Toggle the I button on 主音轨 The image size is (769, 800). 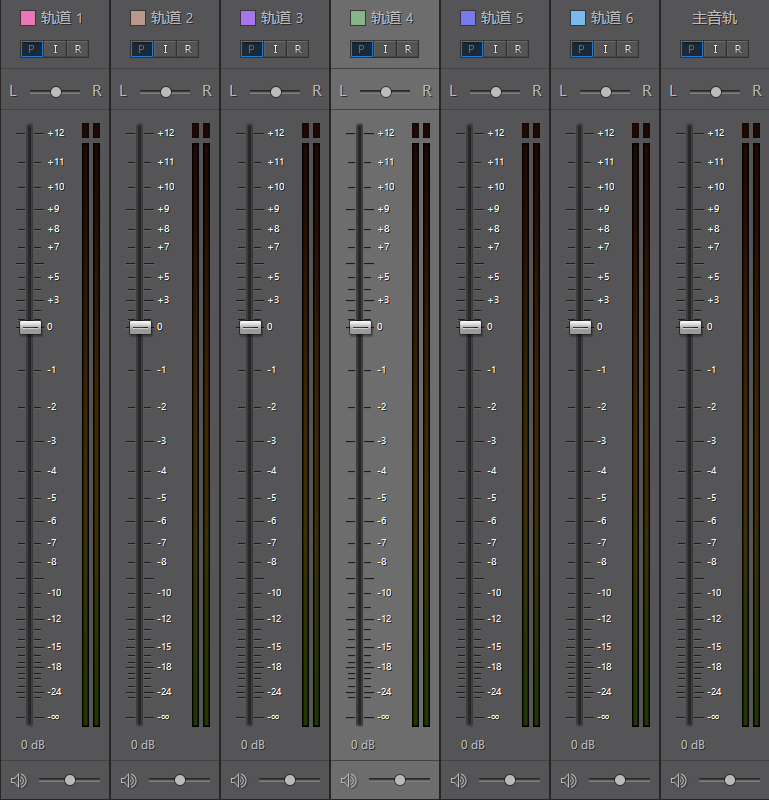click(x=714, y=48)
